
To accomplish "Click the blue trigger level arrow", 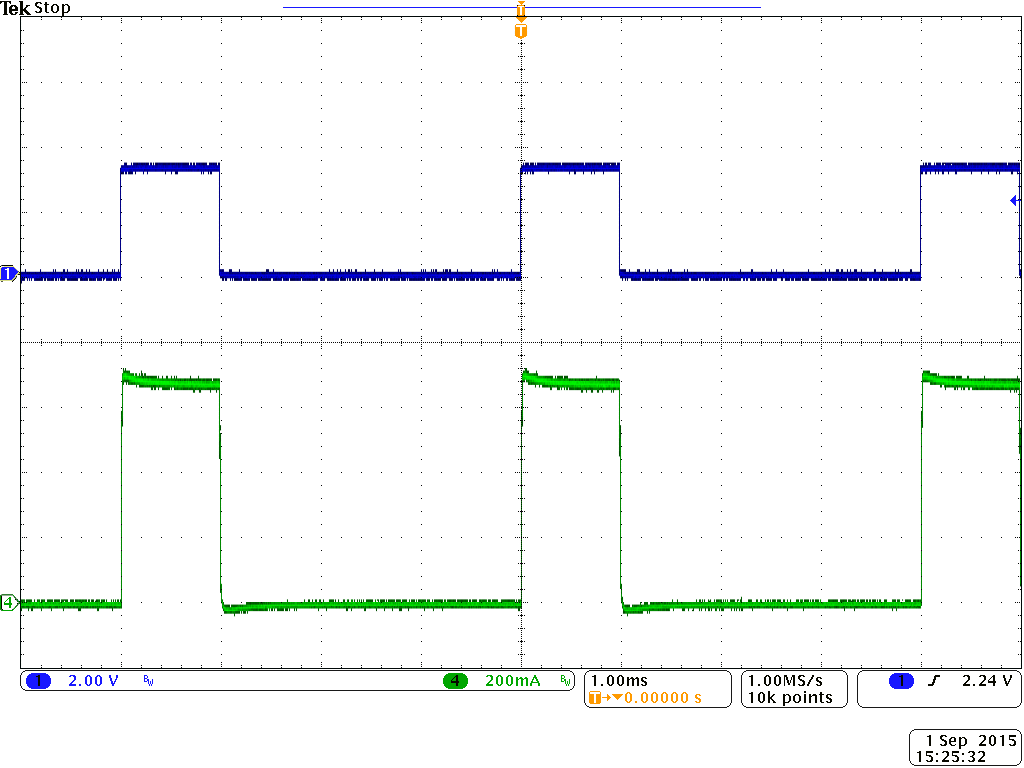I will point(1012,201).
